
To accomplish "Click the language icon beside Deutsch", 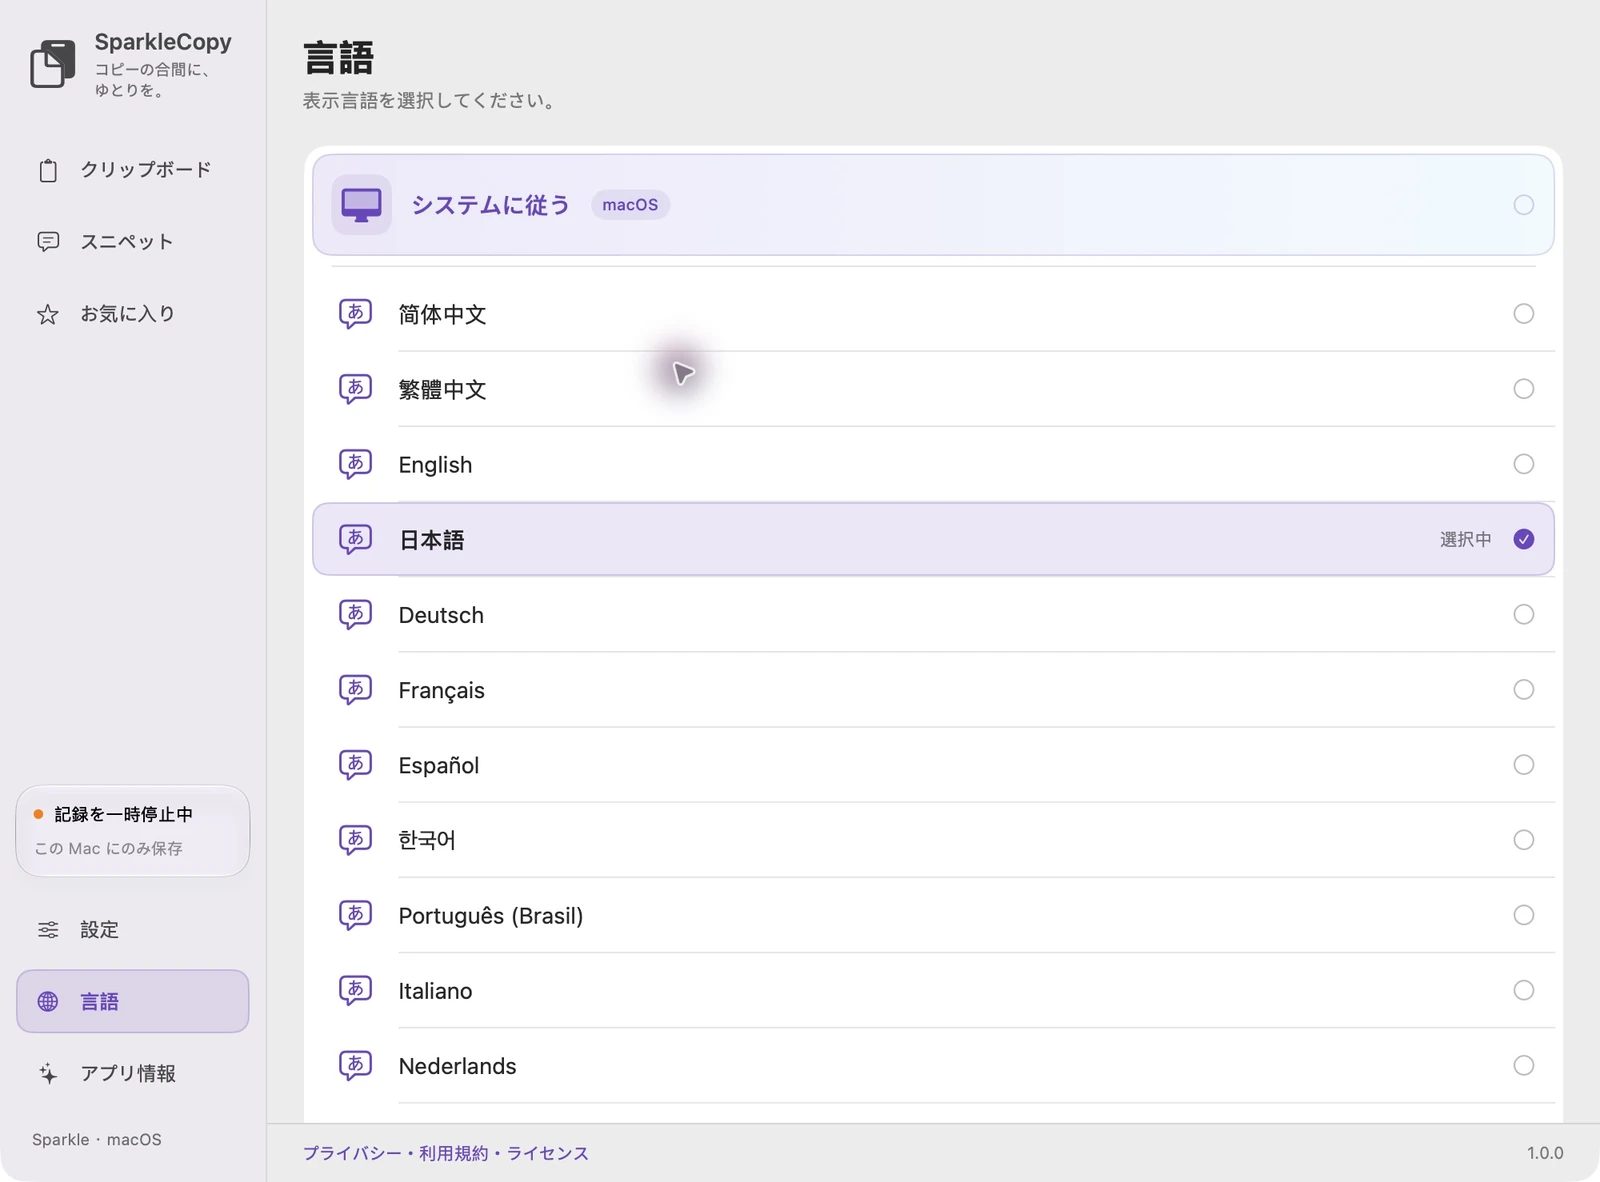I will tap(355, 614).
